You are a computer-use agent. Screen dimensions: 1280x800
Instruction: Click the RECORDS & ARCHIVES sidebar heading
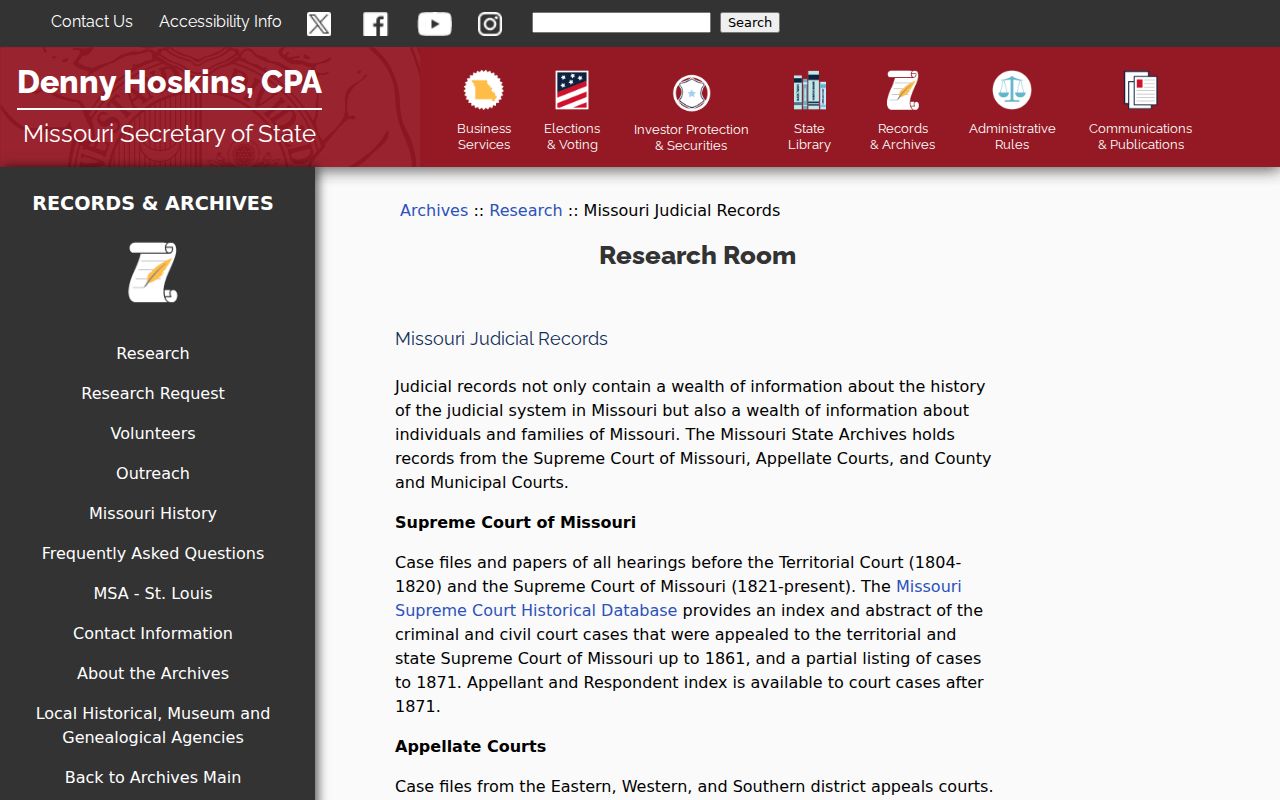click(153, 203)
